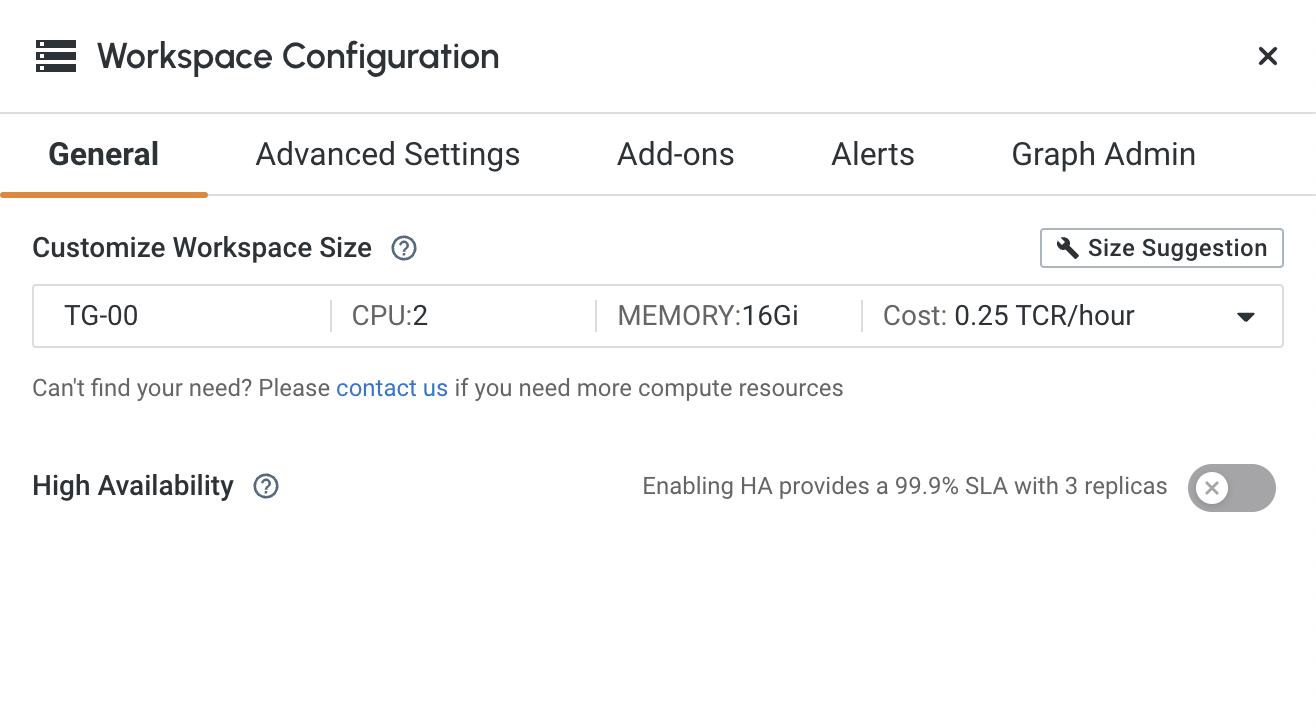This screenshot has width=1316, height=728.
Task: Close the Workspace Configuration dialog
Action: (x=1267, y=56)
